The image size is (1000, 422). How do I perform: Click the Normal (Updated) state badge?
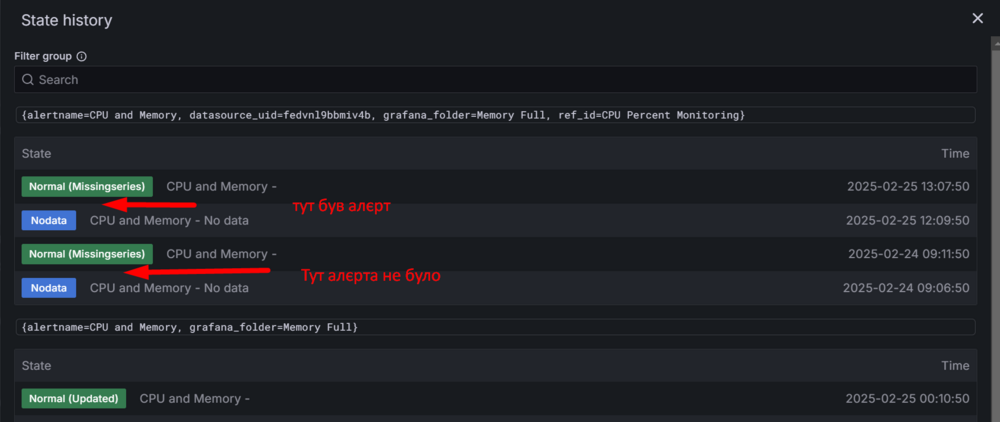pyautogui.click(x=74, y=398)
